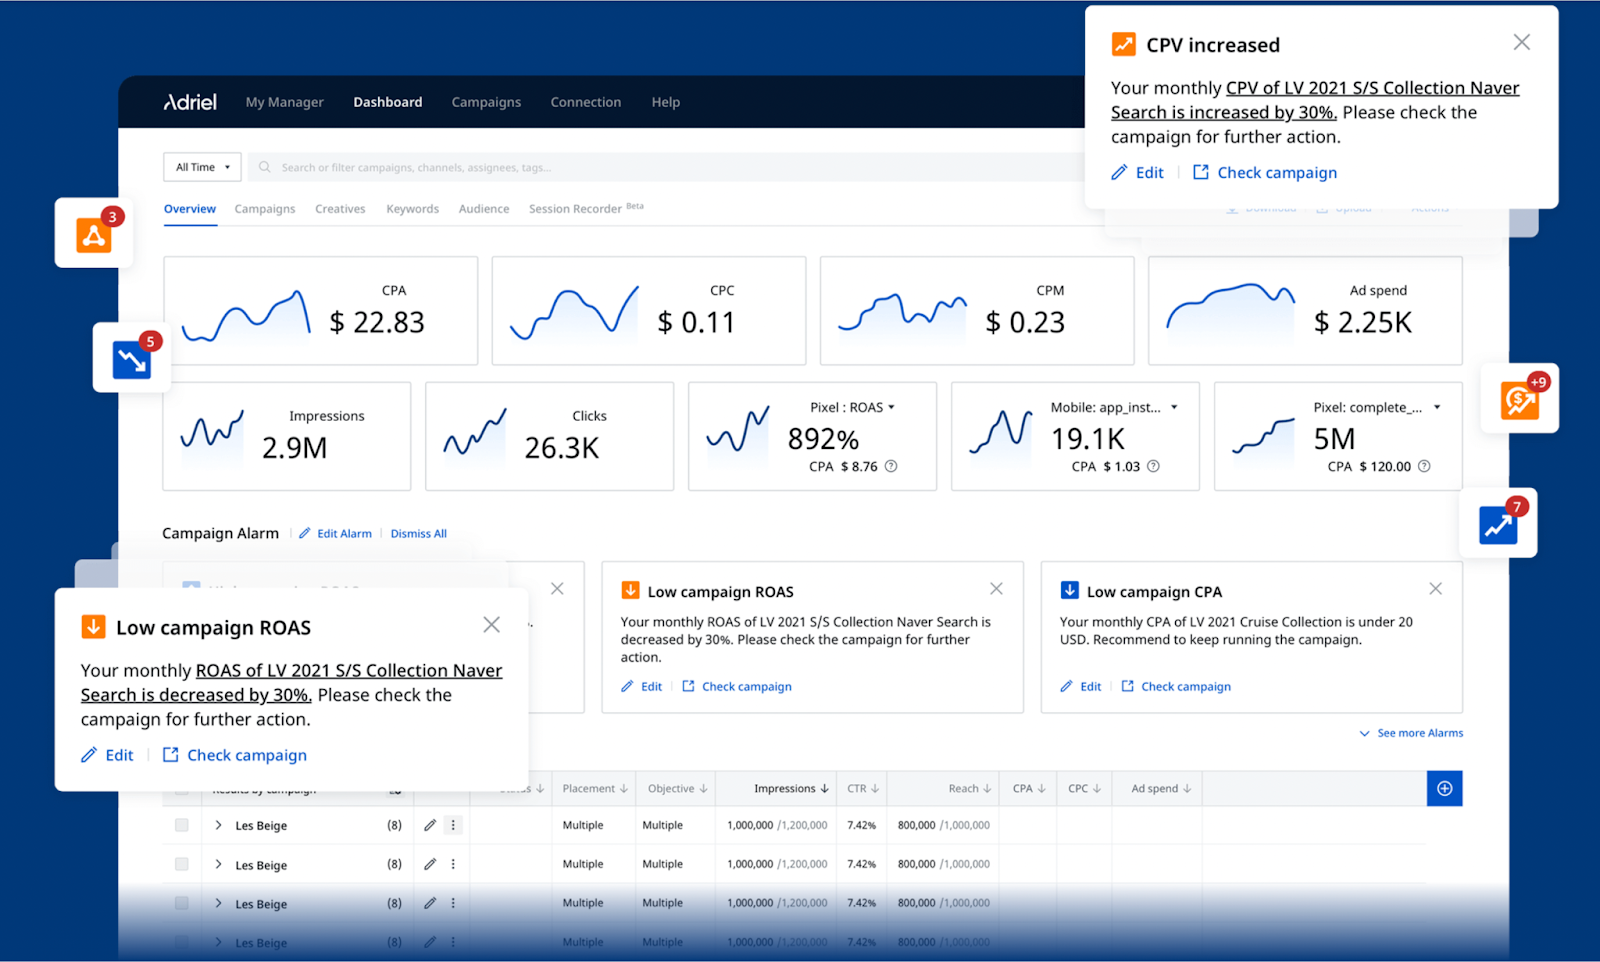The image size is (1600, 962).
Task: Click Check campaign in the Low campaign CPA card
Action: 1177,687
